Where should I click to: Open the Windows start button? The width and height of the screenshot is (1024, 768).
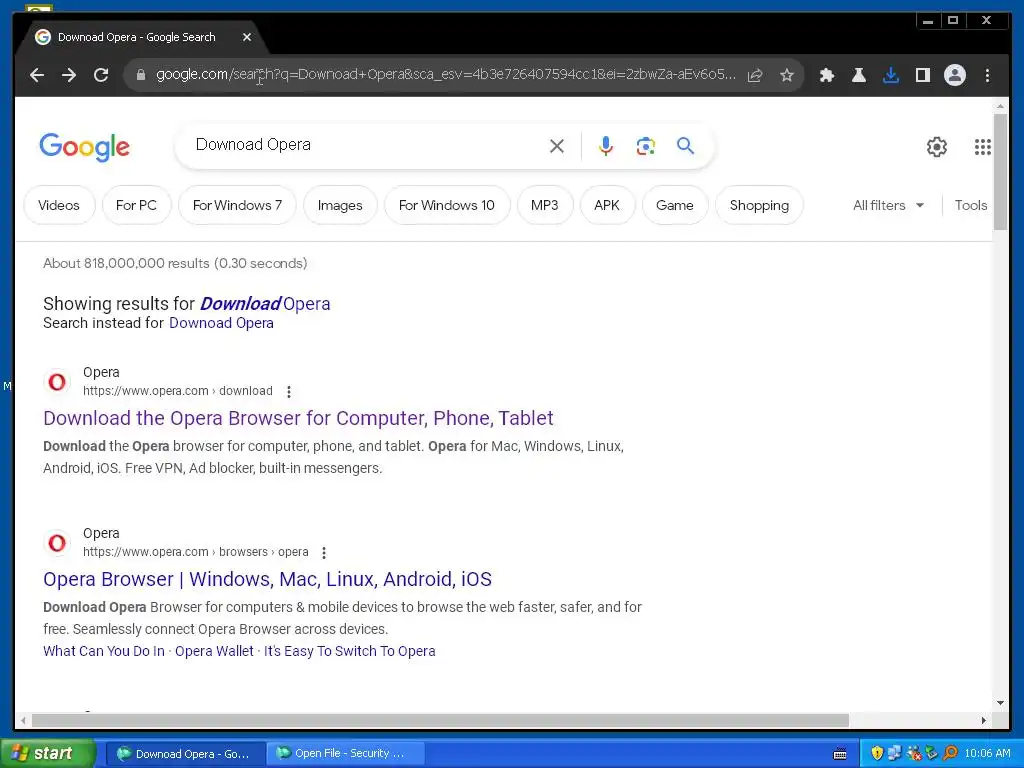47,754
